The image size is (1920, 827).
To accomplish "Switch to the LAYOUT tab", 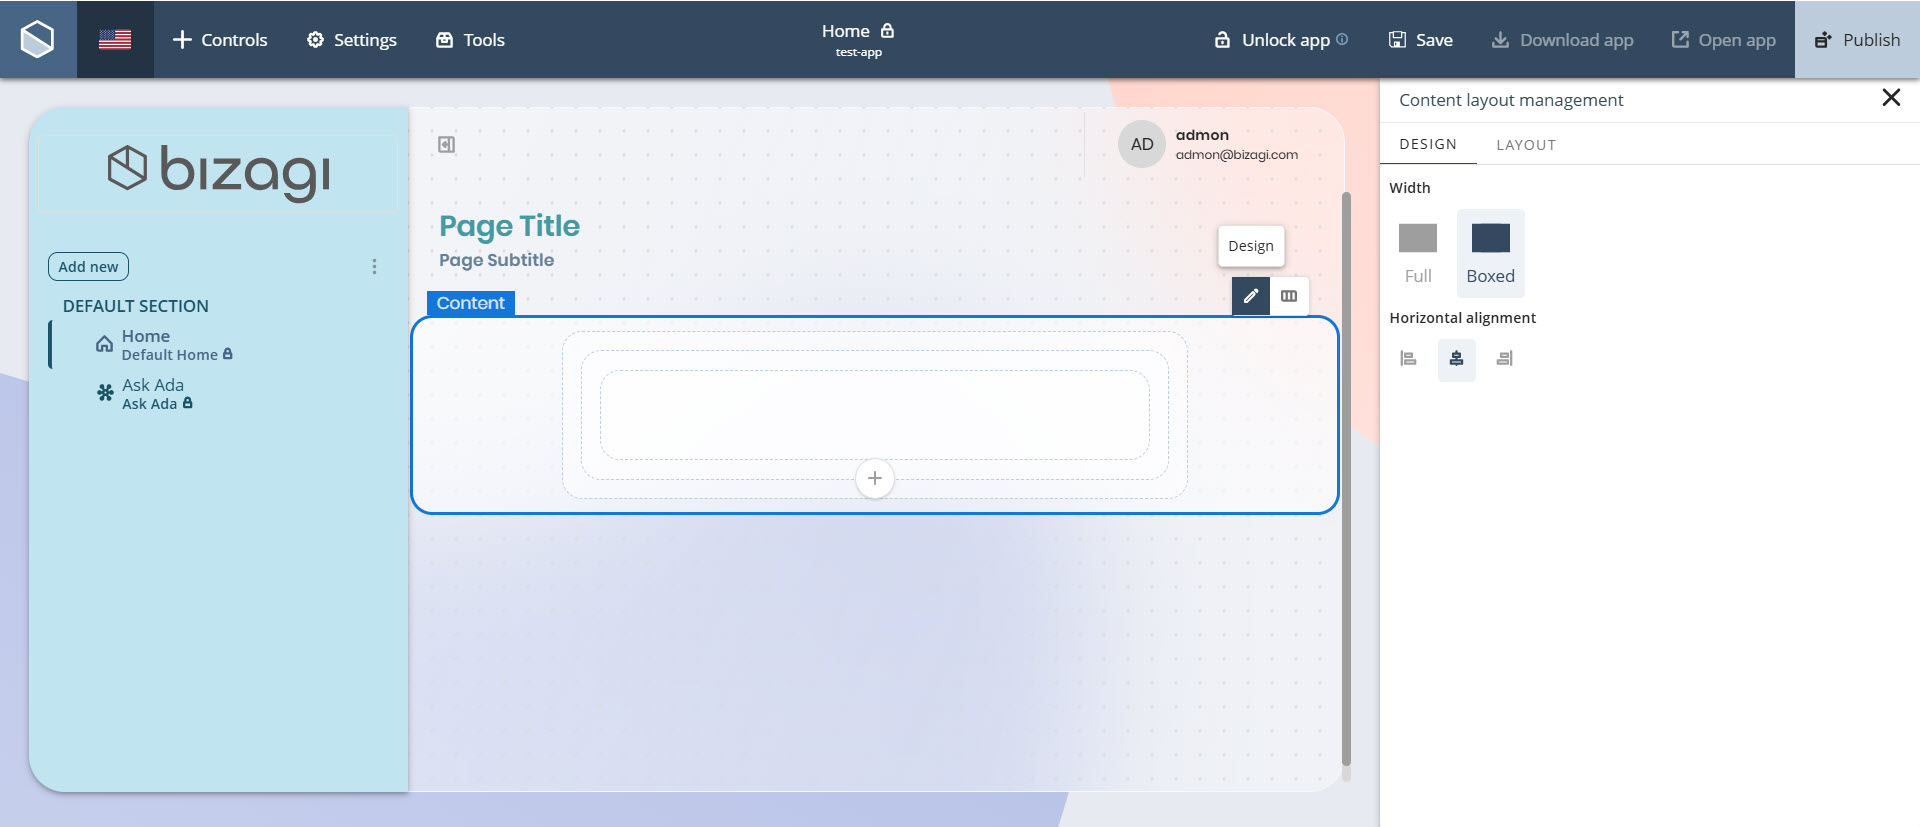I will pyautogui.click(x=1525, y=145).
